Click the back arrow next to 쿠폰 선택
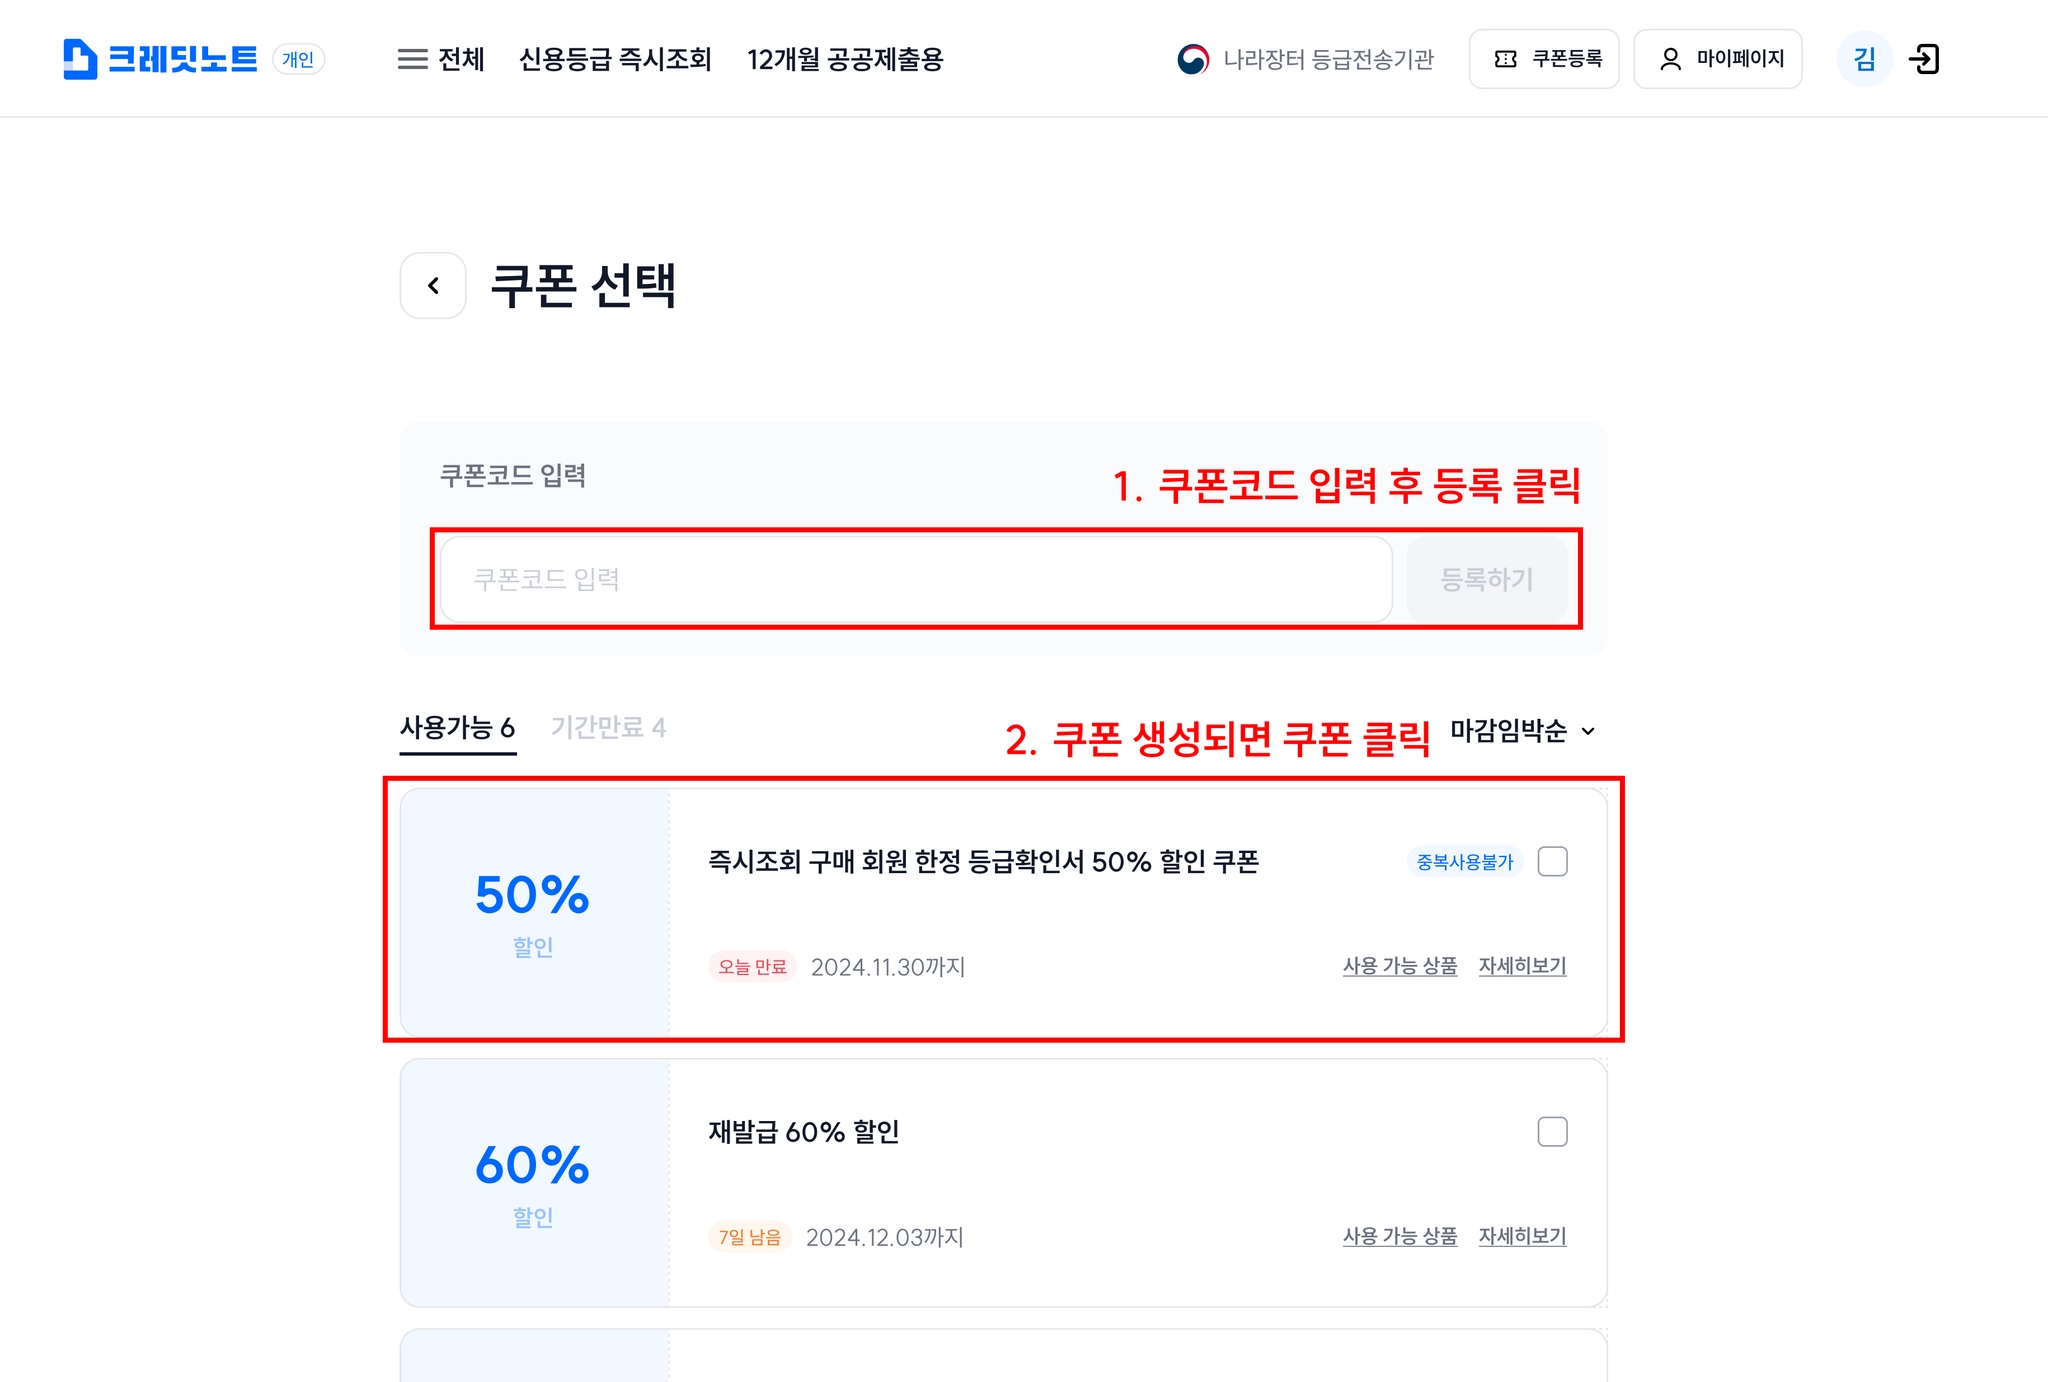 click(x=433, y=285)
